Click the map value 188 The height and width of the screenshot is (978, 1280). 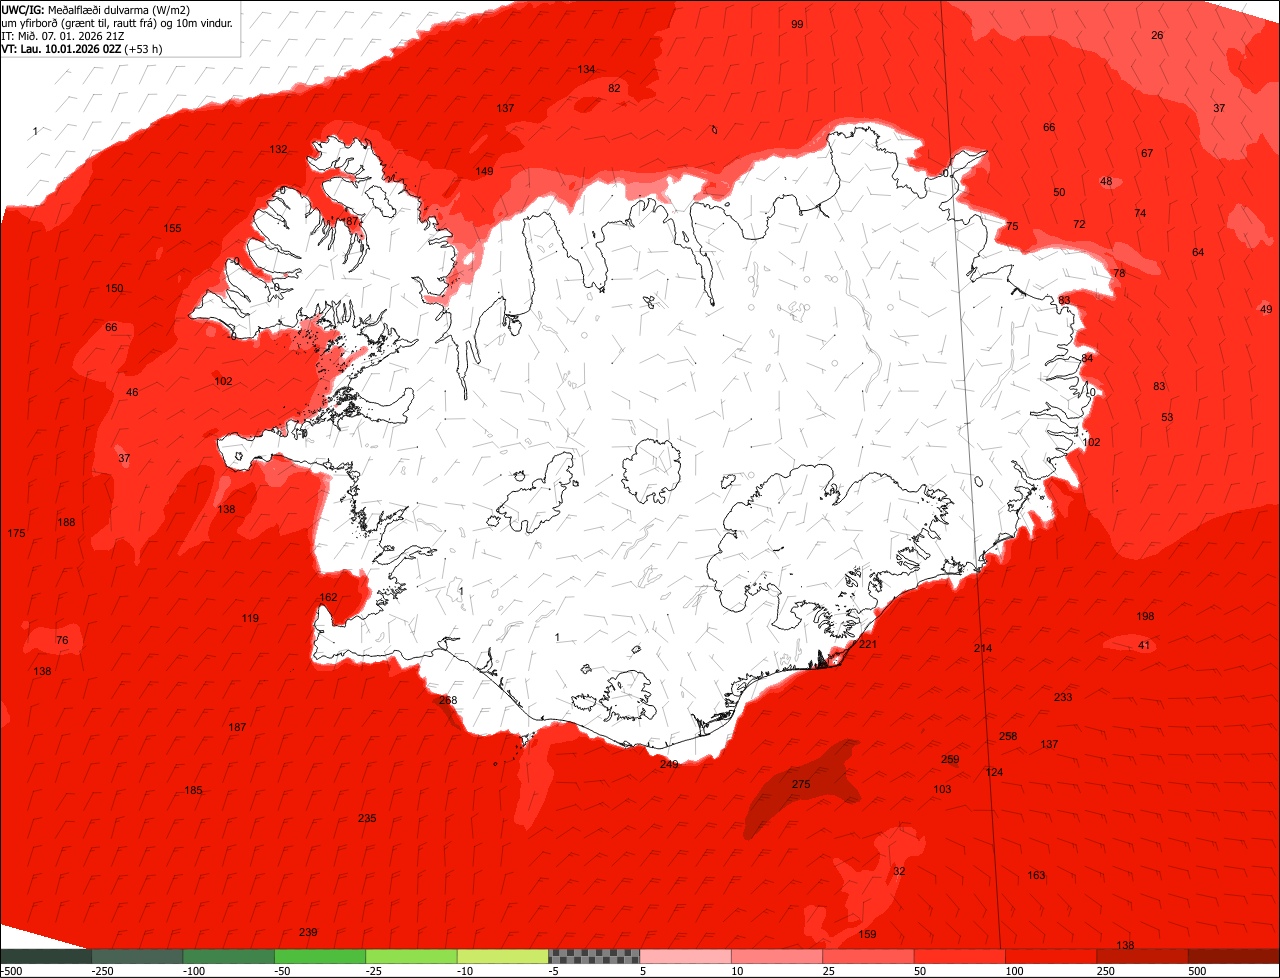point(66,522)
